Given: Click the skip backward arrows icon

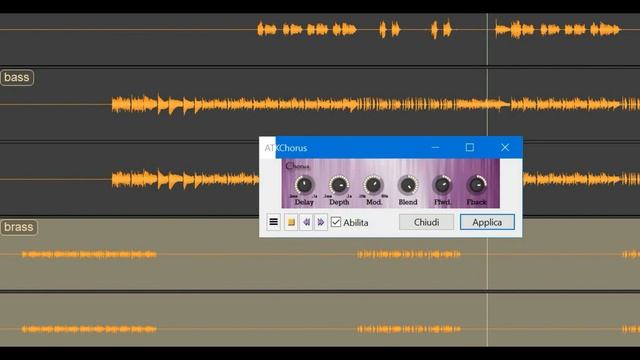Looking at the screenshot, I should [306, 222].
